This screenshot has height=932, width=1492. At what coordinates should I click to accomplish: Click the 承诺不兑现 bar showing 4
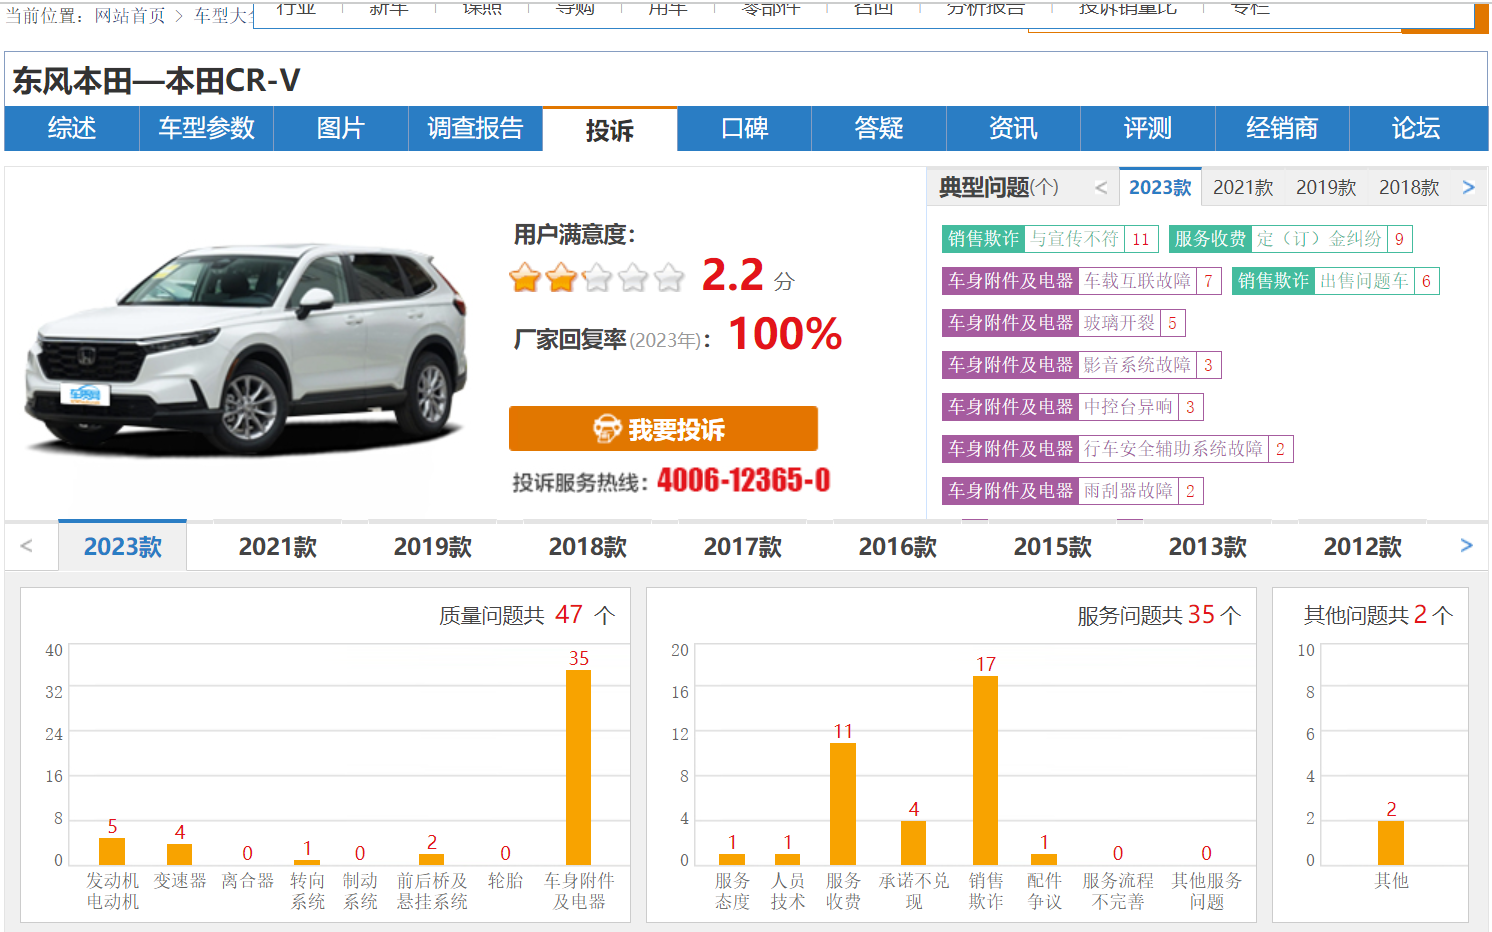(914, 843)
